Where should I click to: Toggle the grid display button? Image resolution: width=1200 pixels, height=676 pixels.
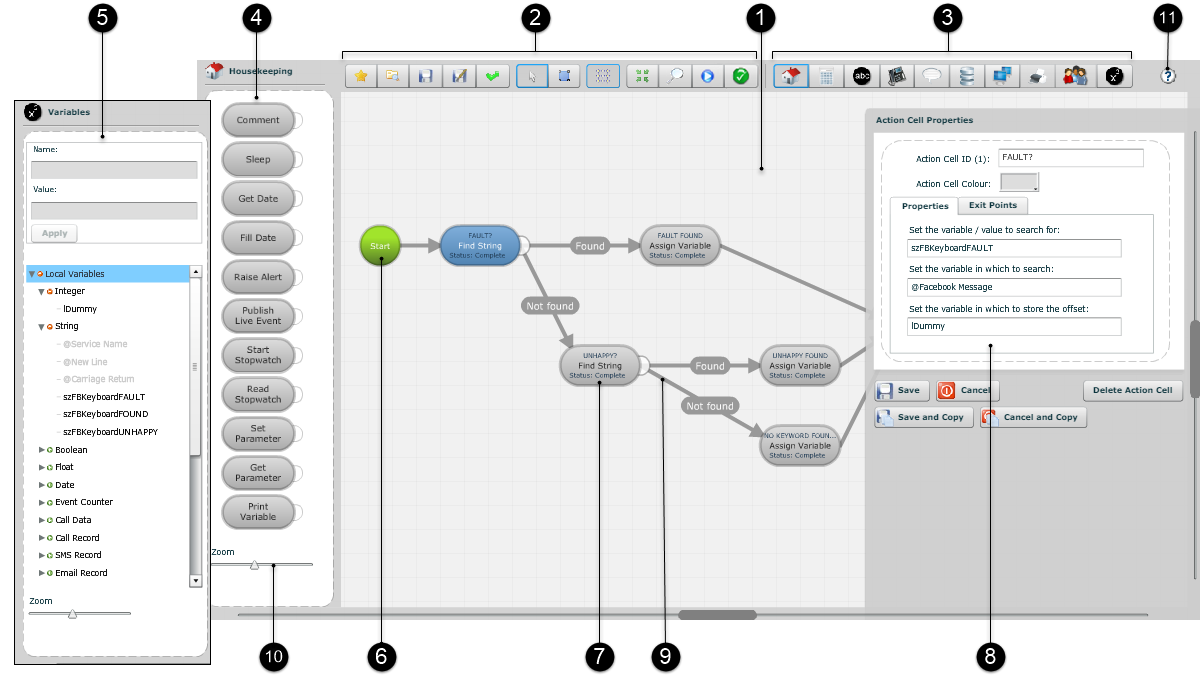(604, 76)
